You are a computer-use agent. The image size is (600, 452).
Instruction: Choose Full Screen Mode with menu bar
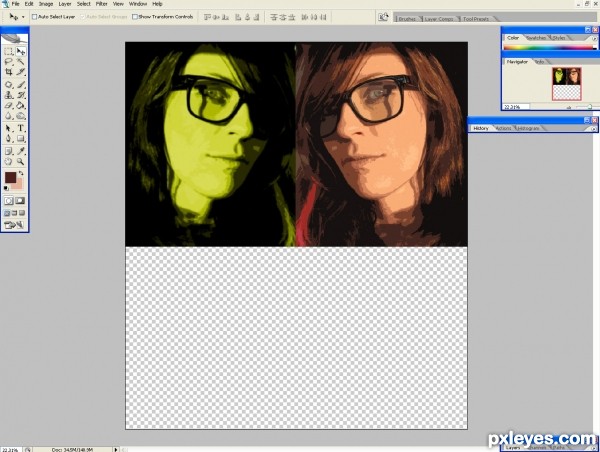click(15, 213)
